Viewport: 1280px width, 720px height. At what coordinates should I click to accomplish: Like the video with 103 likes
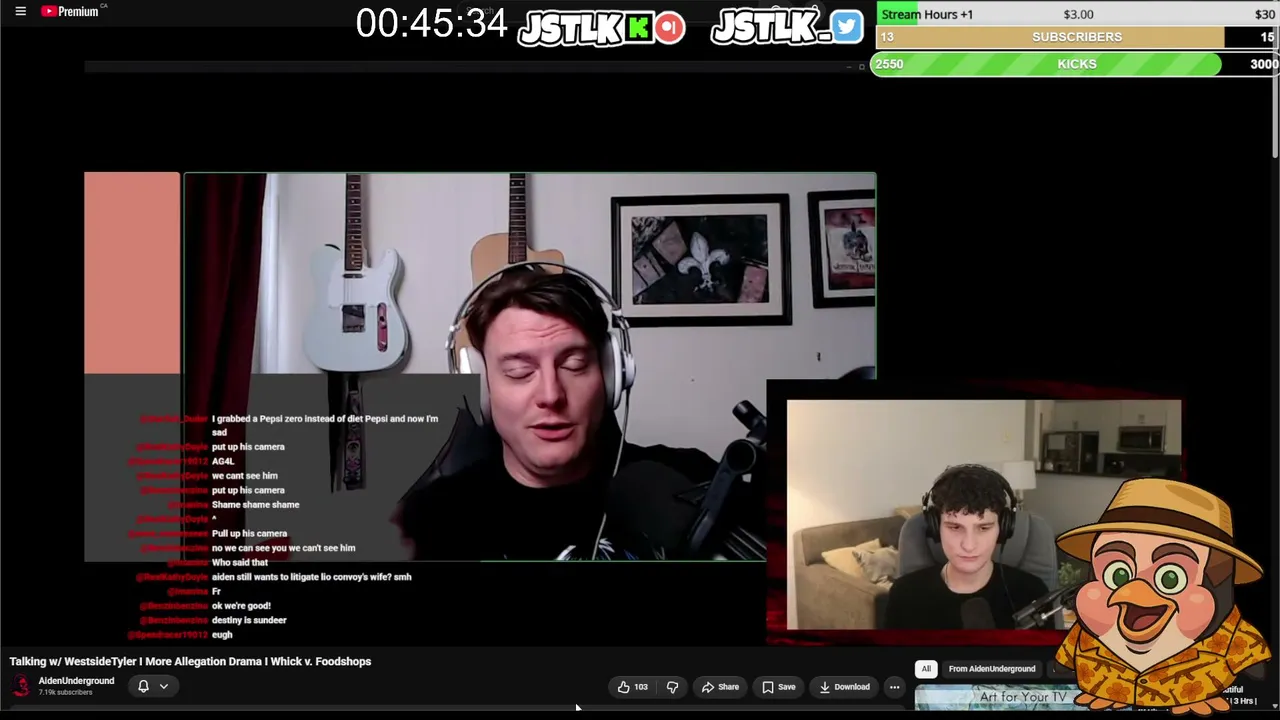tap(633, 687)
